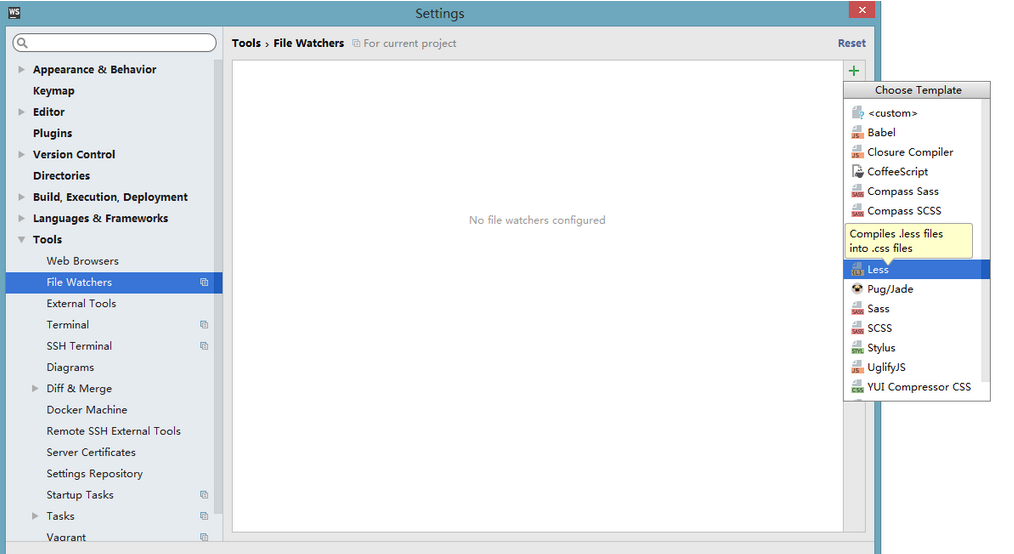Viewport: 1014px width, 554px height.
Task: Expand the Version Control section arrow
Action: (21, 154)
